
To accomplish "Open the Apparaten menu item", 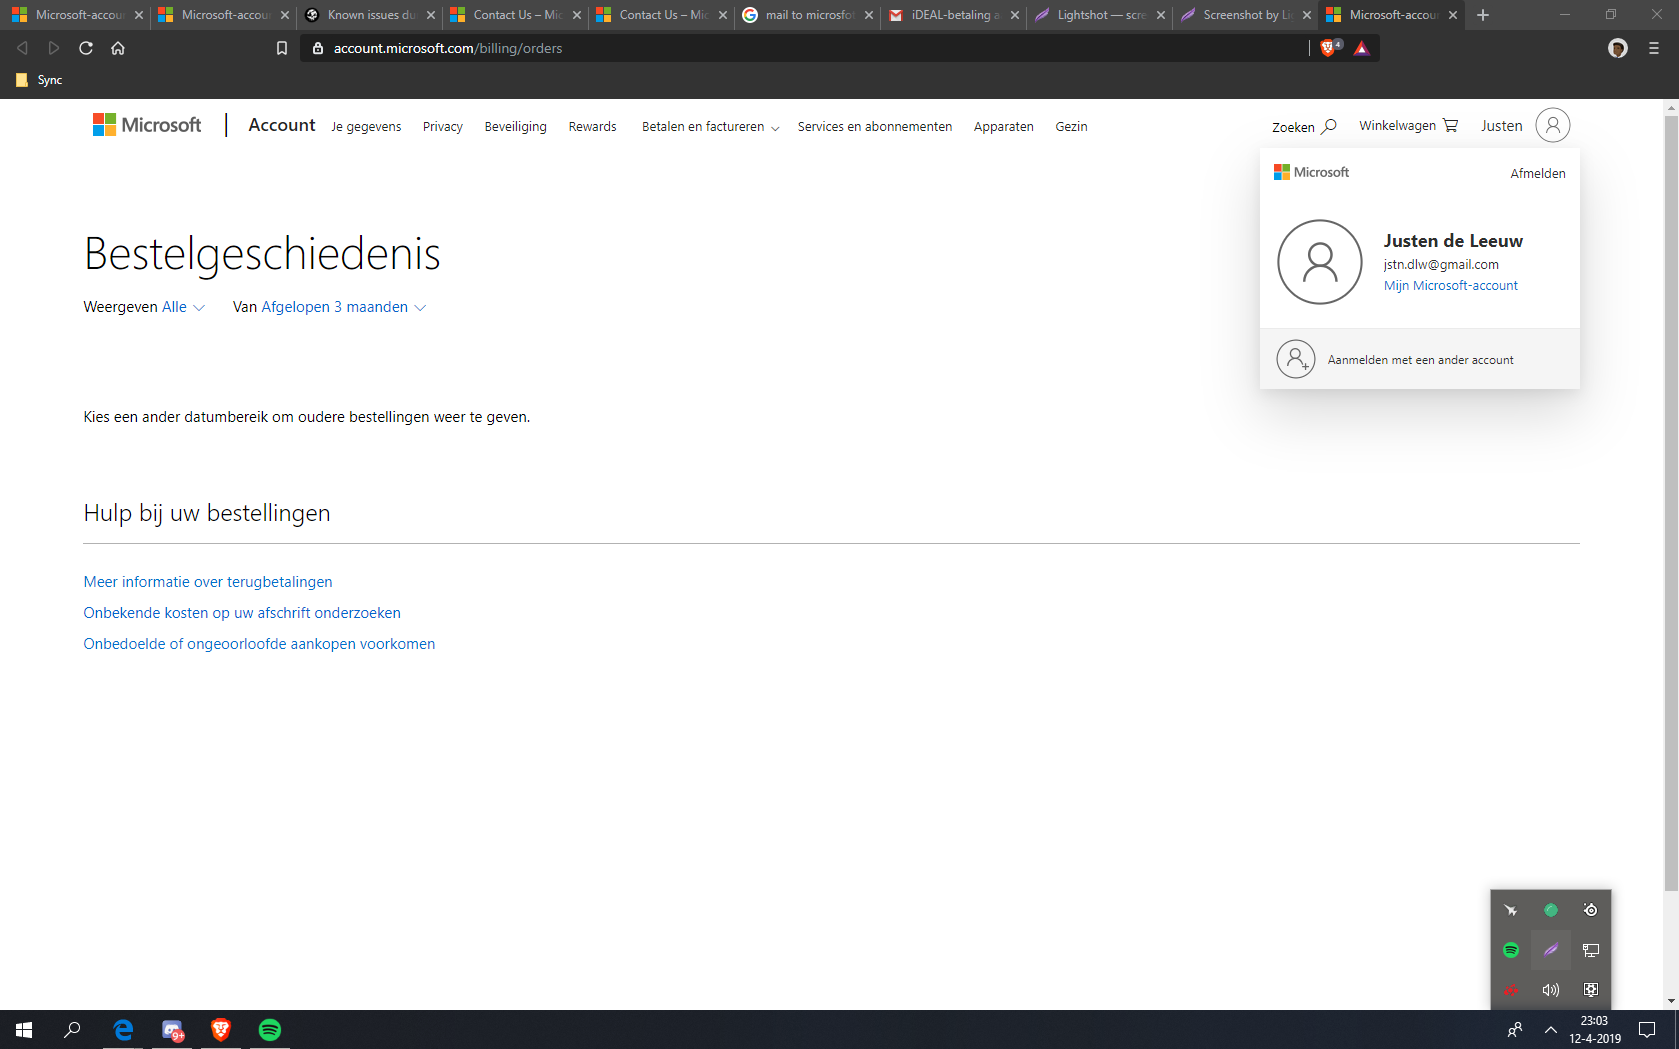I will 1003,127.
